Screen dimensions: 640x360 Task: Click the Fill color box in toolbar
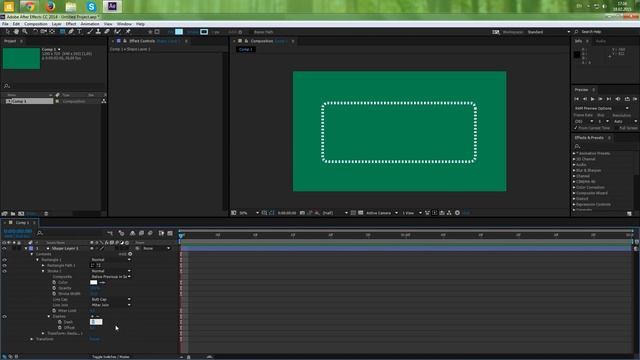pyautogui.click(x=179, y=32)
